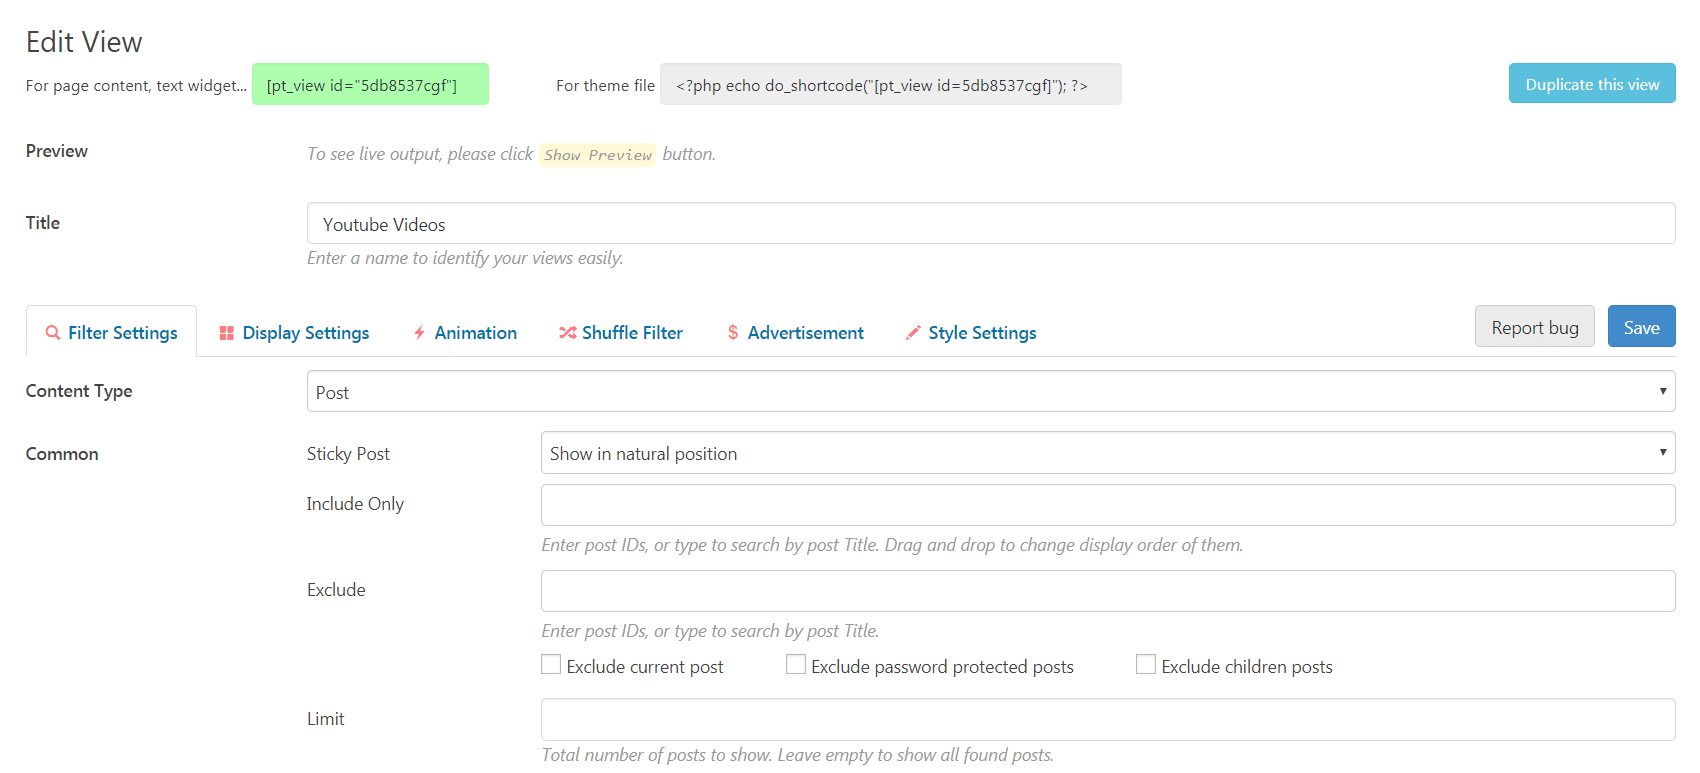Click the Sticky Post label
1700x773 pixels.
click(x=348, y=454)
